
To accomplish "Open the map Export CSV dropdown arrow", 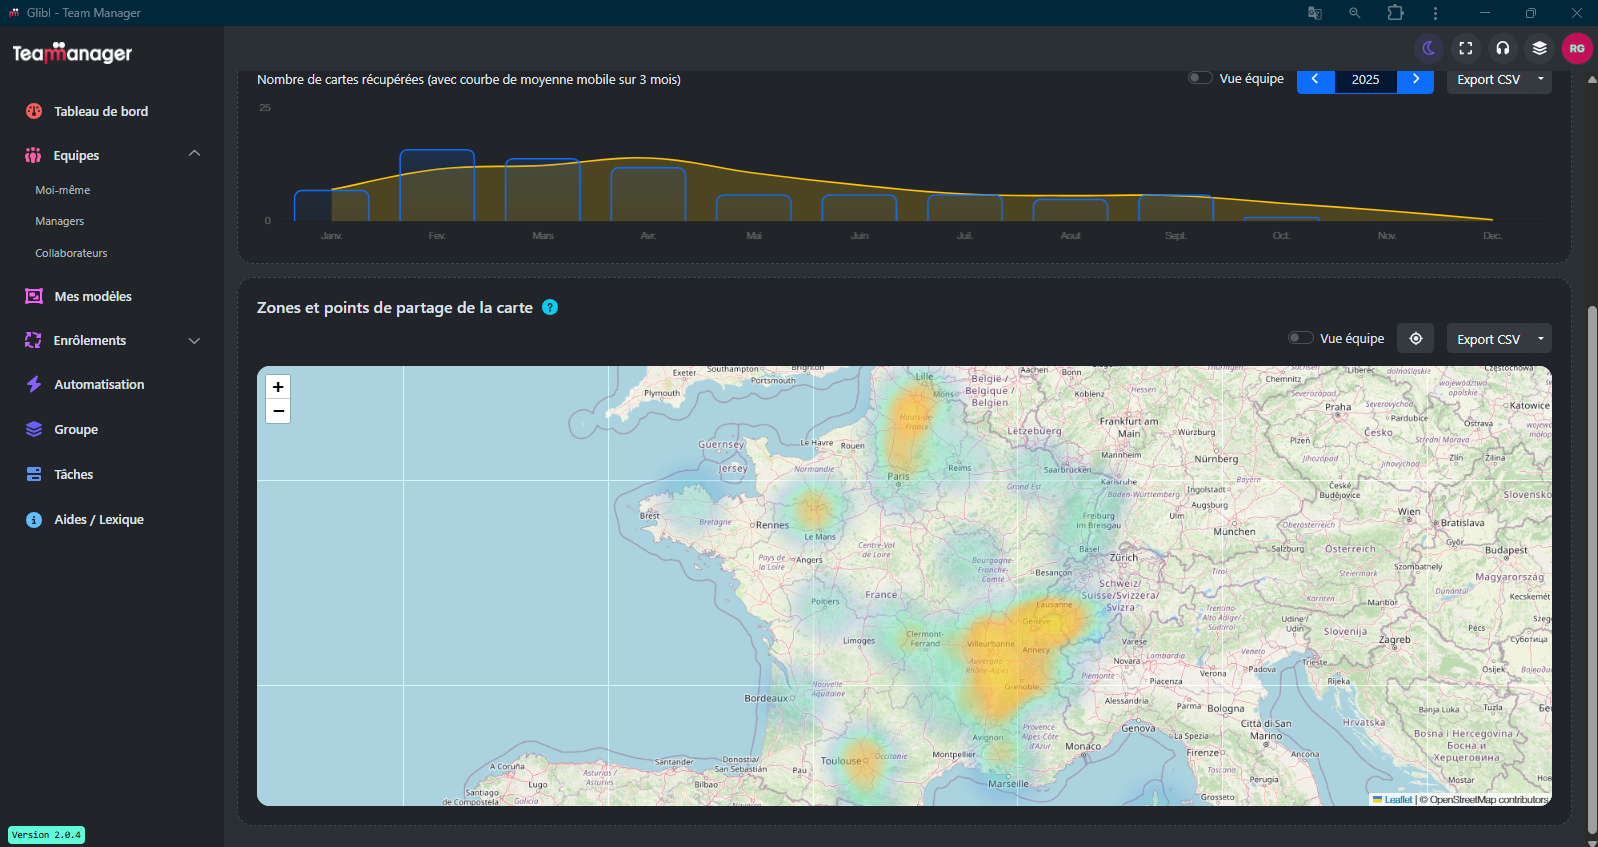I will [x=1541, y=339].
